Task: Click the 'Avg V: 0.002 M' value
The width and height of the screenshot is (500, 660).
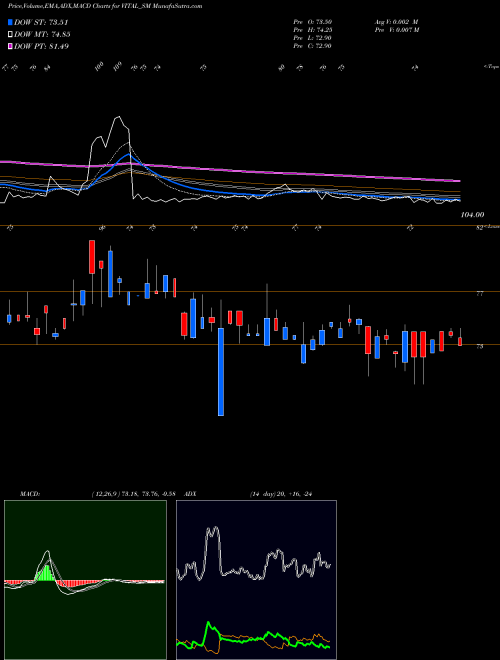Action: [x=396, y=22]
